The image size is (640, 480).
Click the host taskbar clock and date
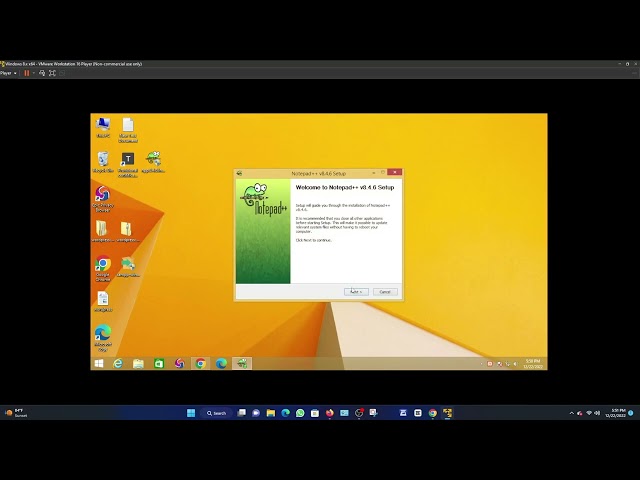click(615, 413)
